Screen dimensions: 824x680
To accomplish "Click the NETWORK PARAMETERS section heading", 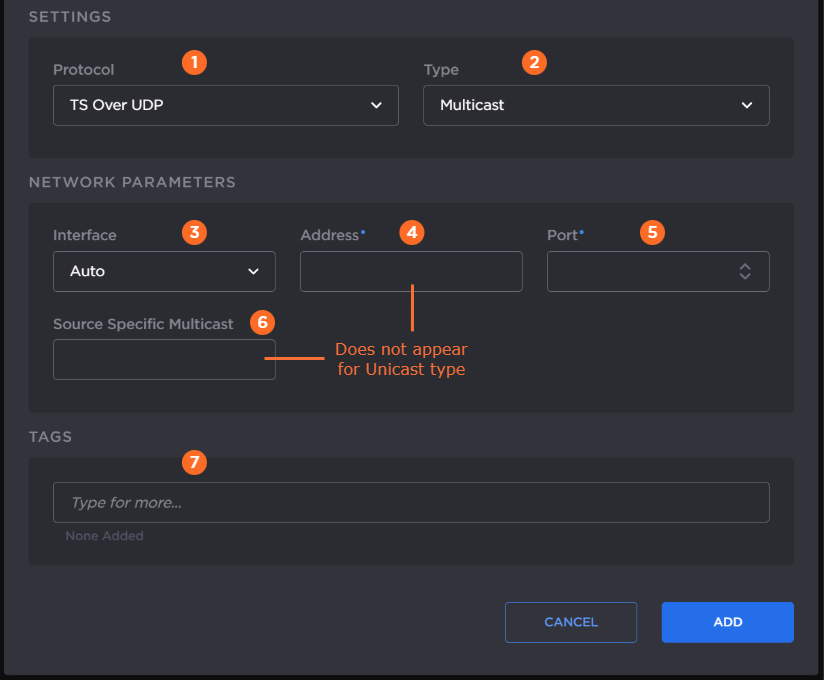I will 132,182.
